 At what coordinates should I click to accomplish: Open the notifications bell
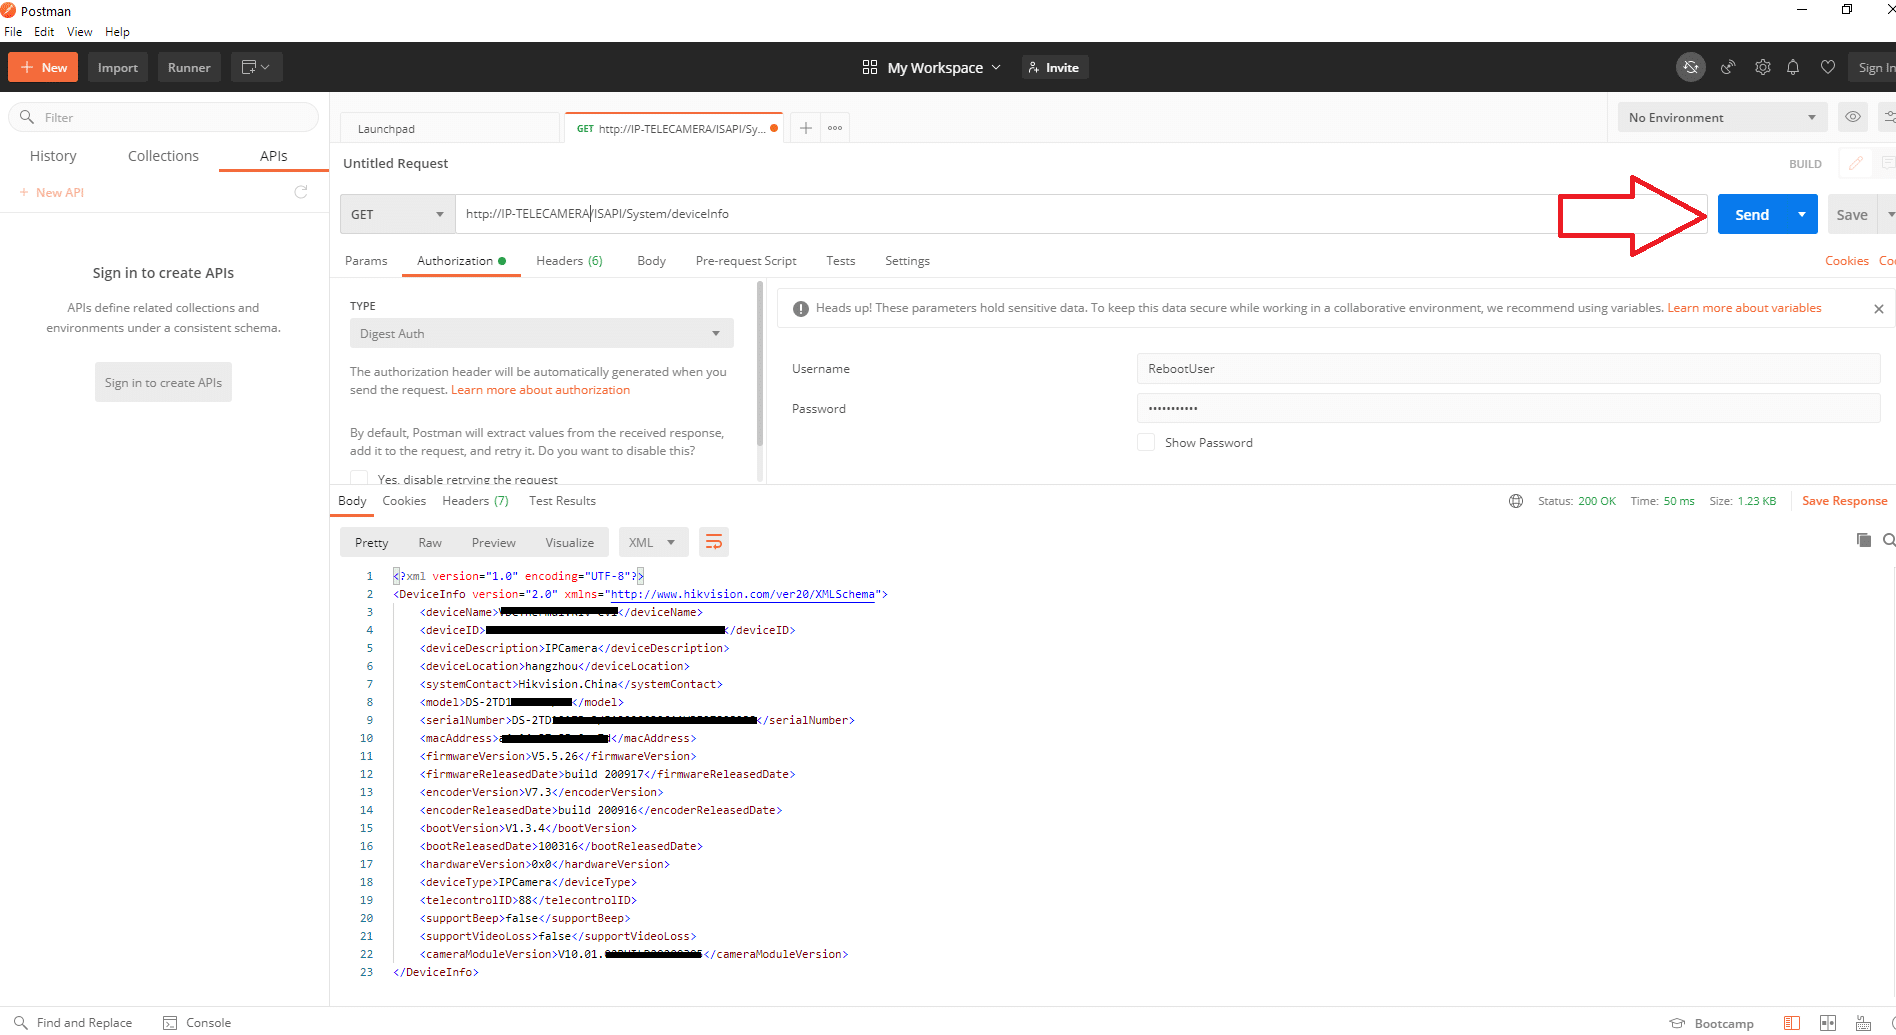point(1793,67)
